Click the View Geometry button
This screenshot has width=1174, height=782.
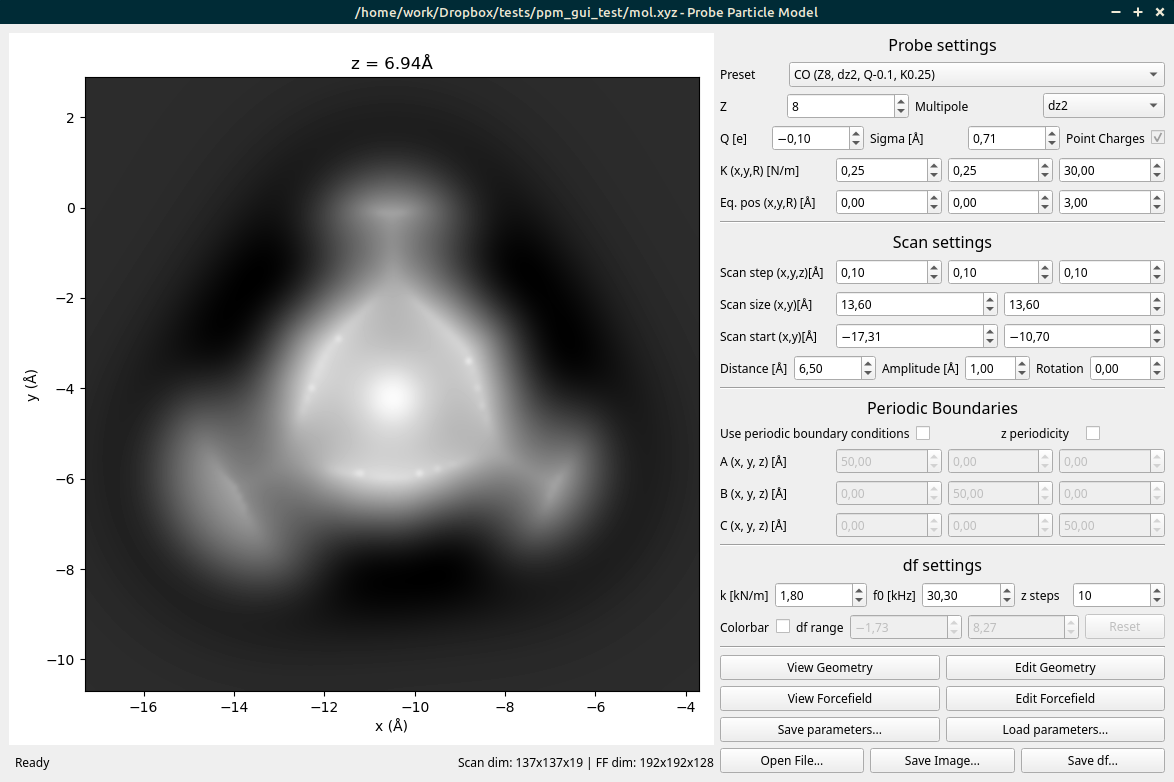(830, 667)
